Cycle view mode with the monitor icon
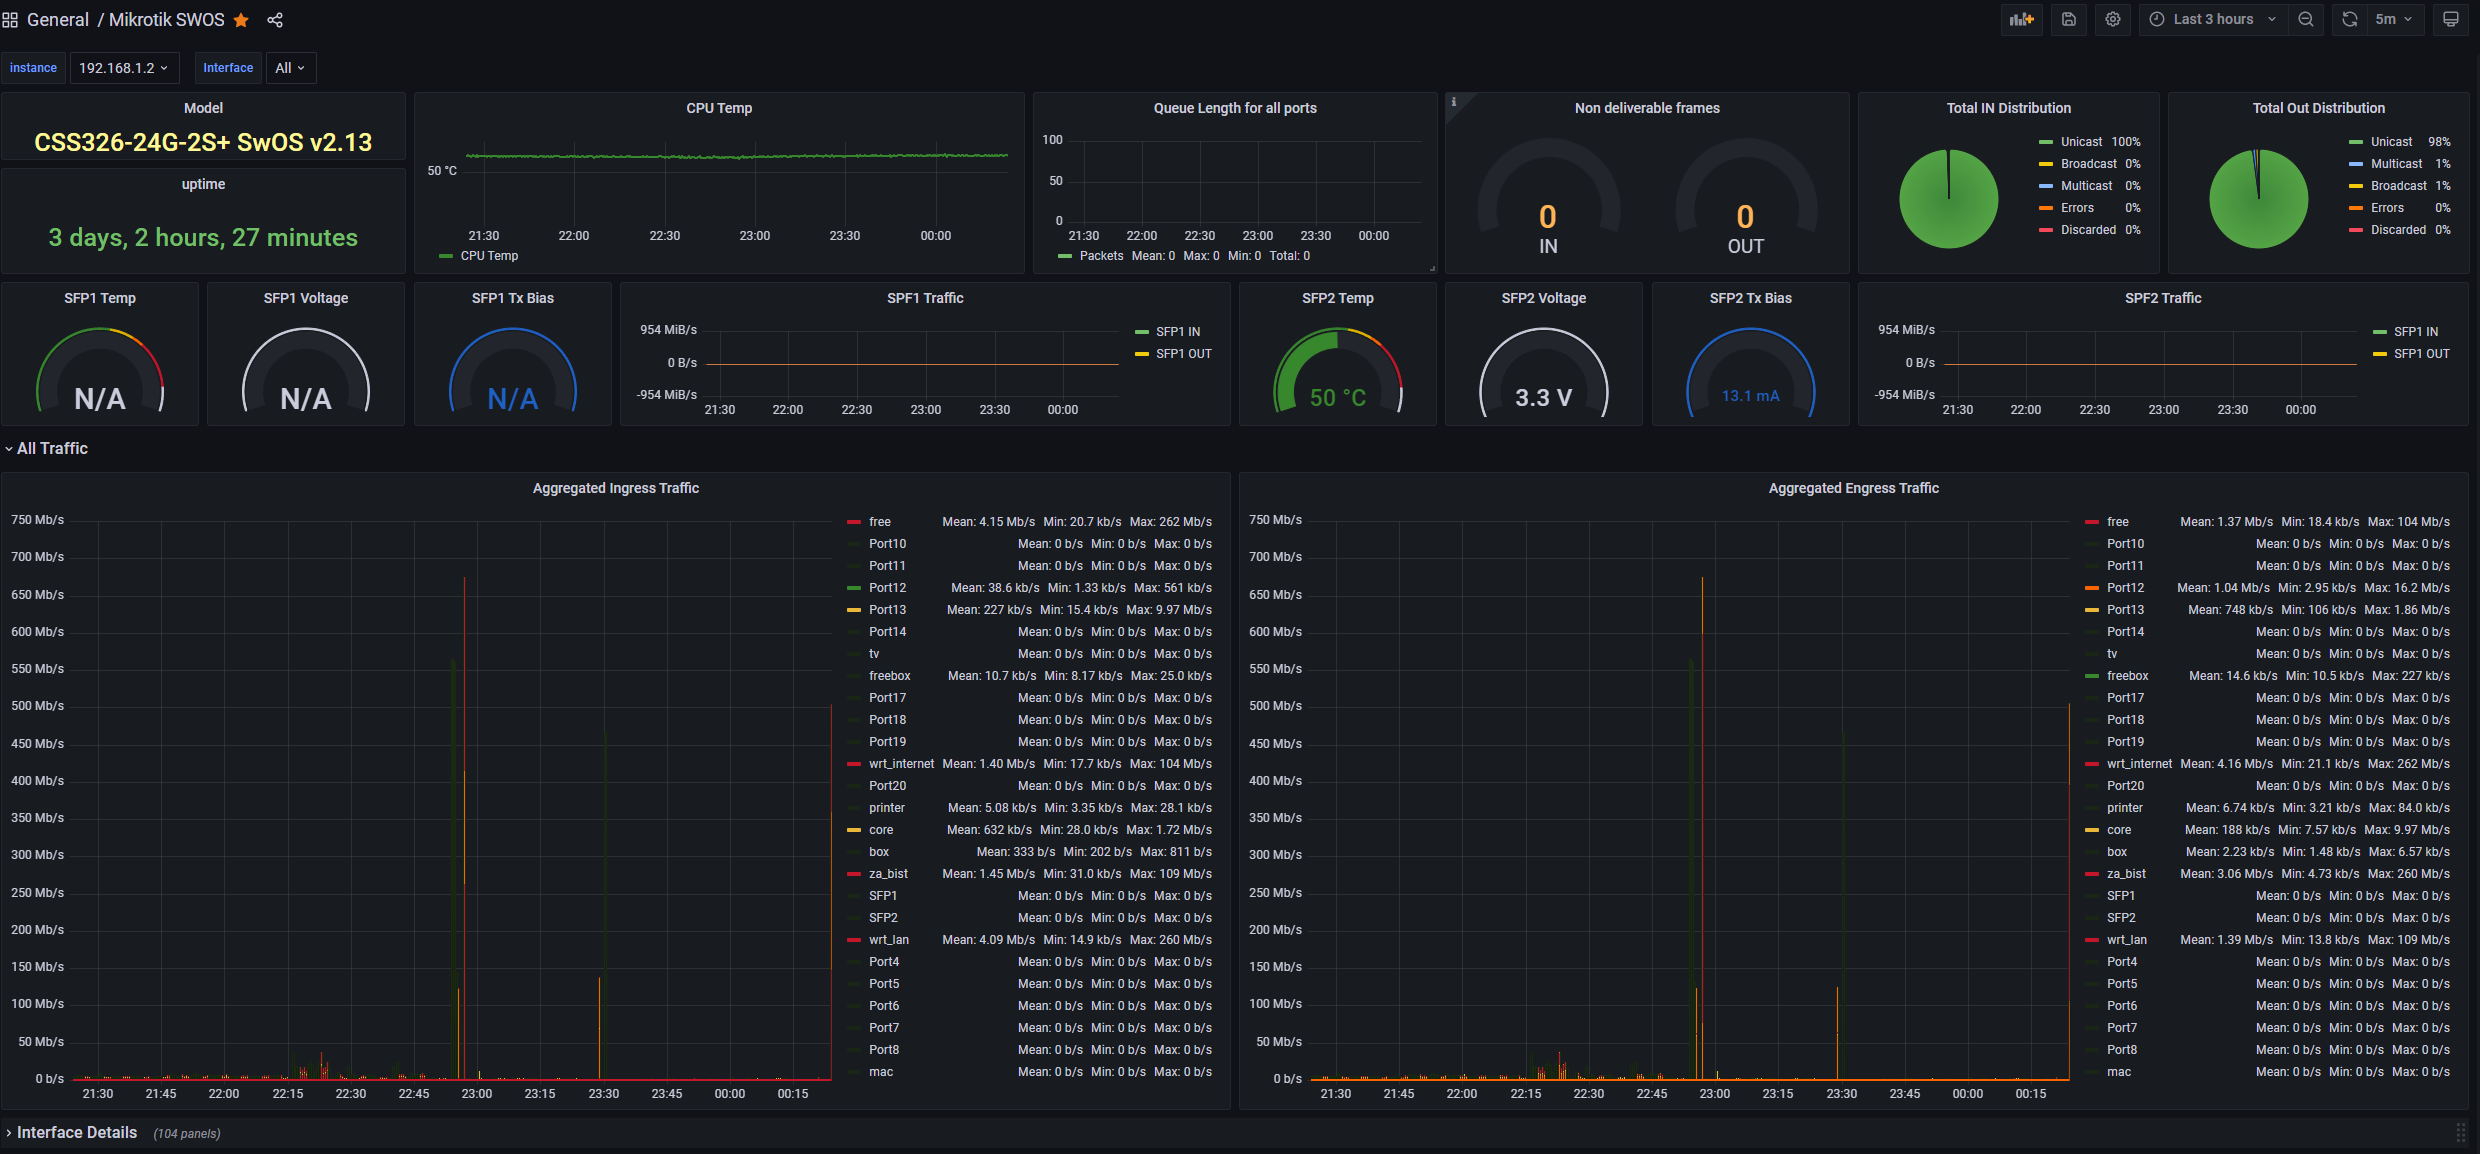Screen dimensions: 2480x1154 [x=2450, y=19]
